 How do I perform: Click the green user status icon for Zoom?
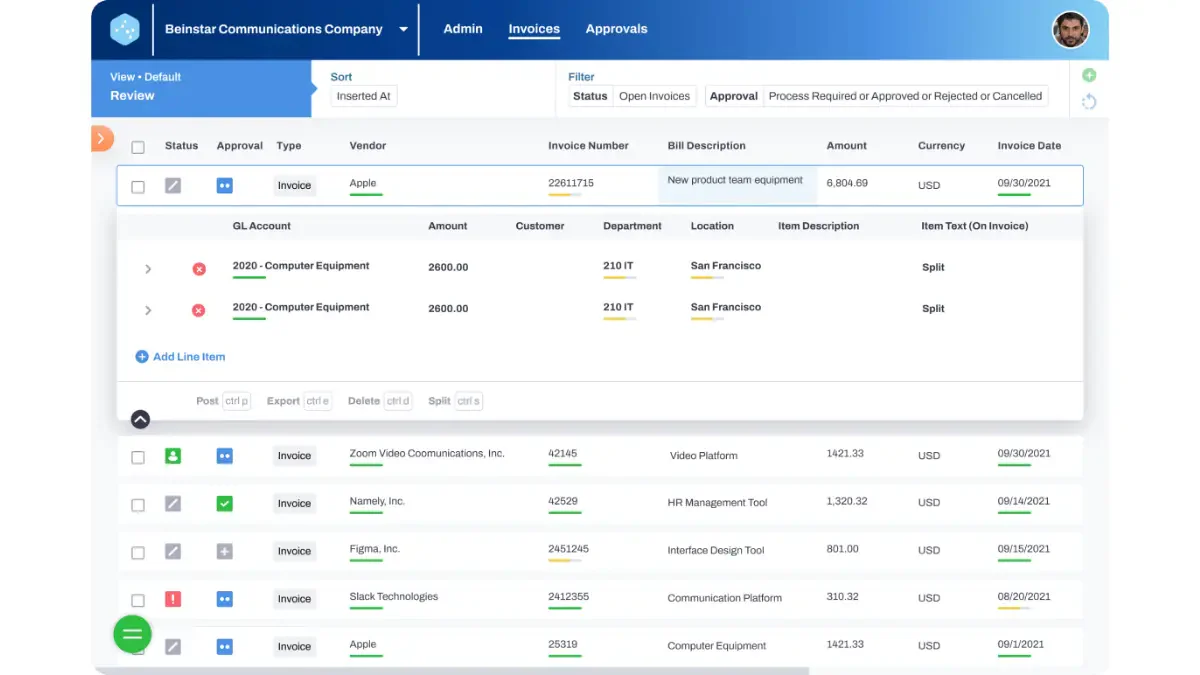pyautogui.click(x=173, y=456)
